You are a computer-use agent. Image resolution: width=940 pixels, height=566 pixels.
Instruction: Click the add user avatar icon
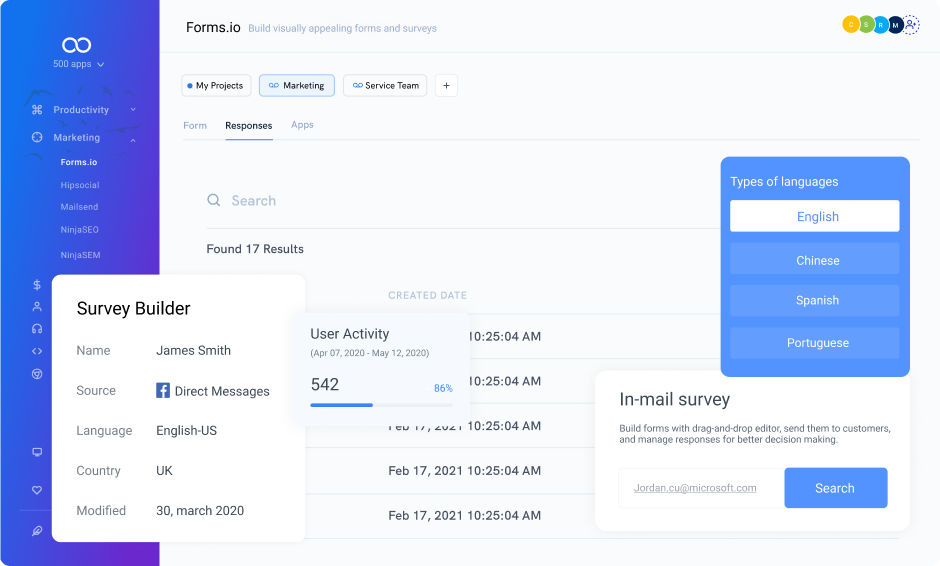click(x=911, y=25)
